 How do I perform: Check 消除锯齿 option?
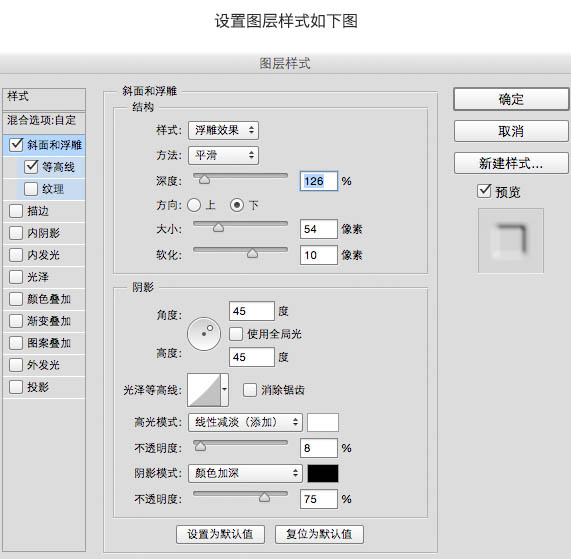pyautogui.click(x=250, y=390)
